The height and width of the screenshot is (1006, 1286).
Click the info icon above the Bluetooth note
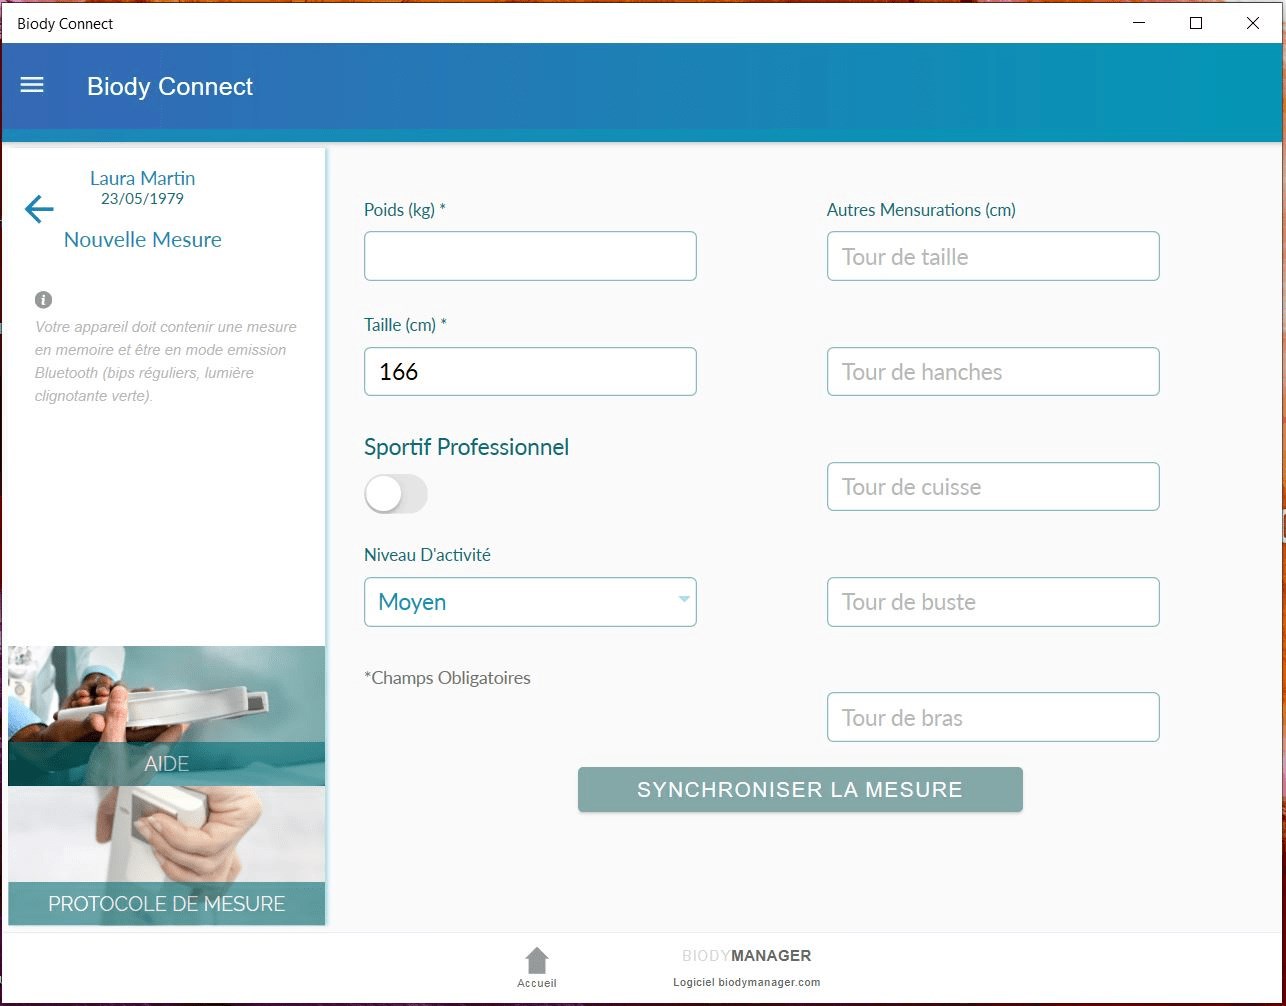pyautogui.click(x=43, y=299)
